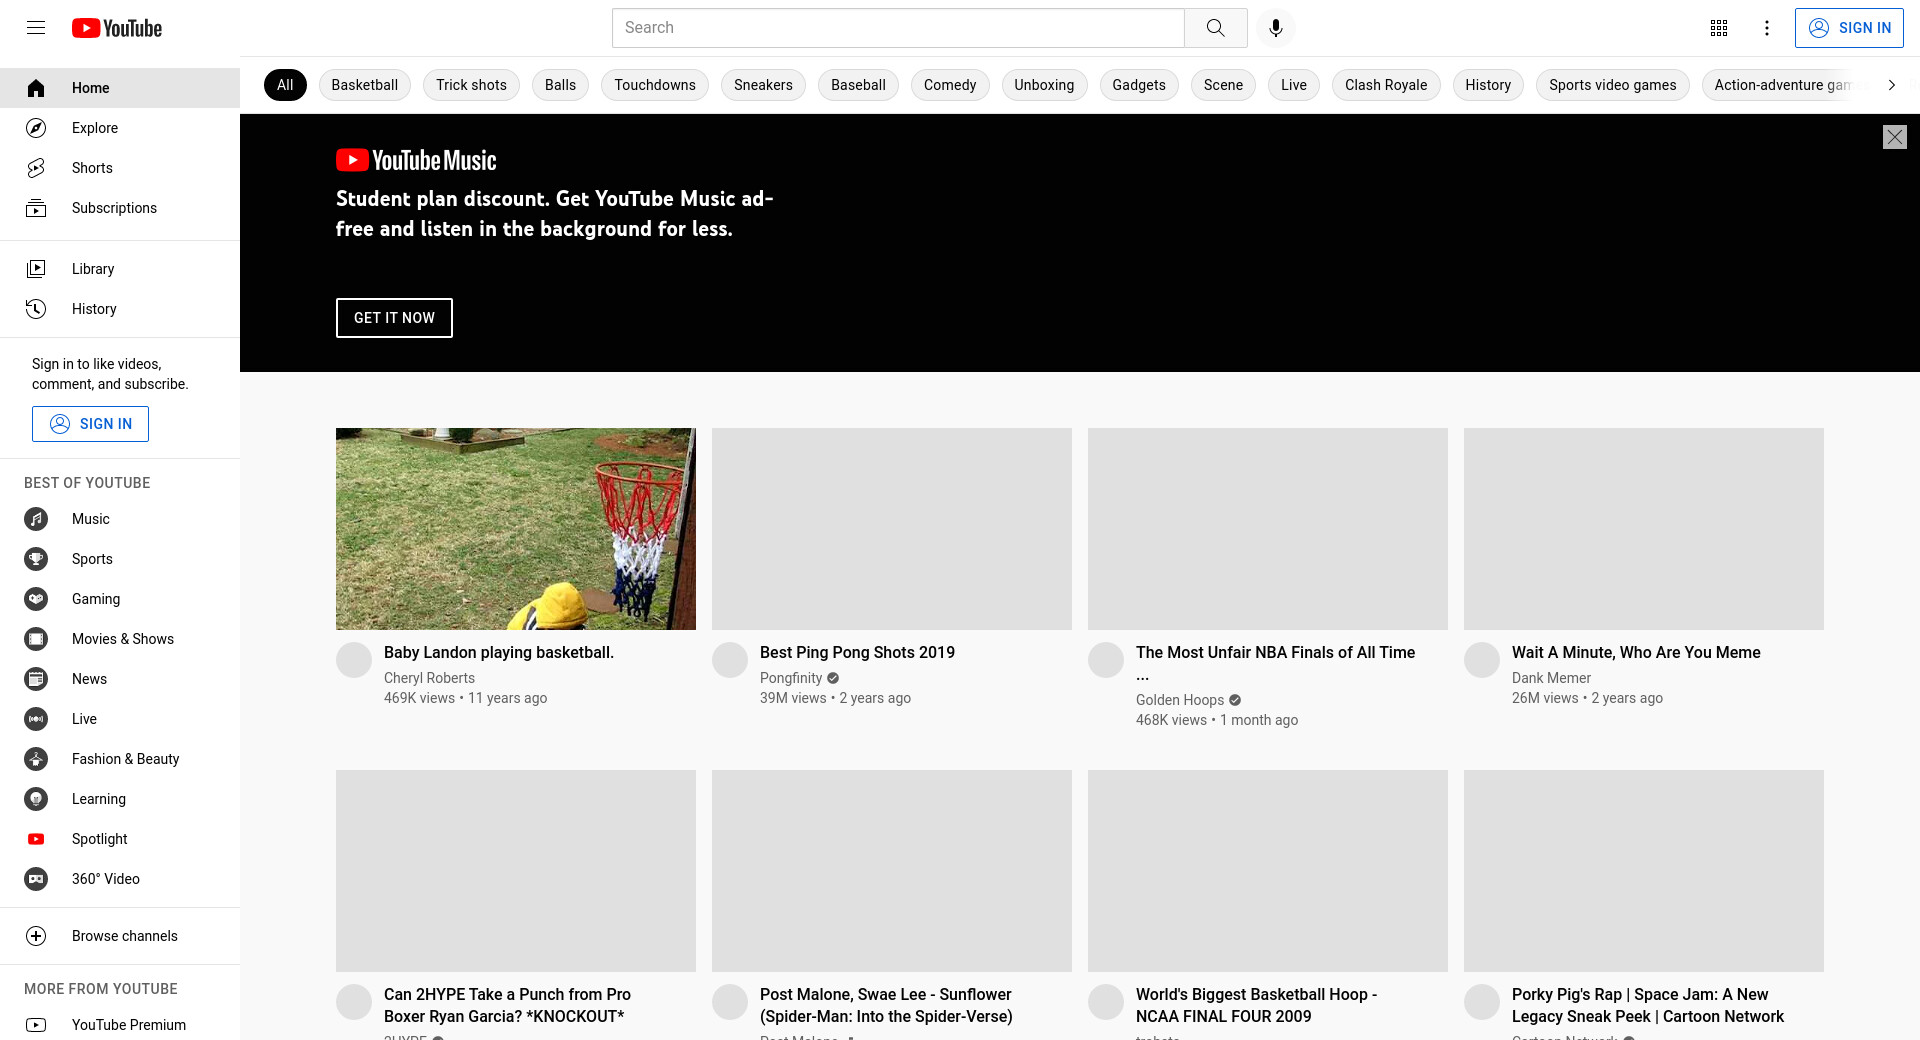Open Live category in sidebar
The height and width of the screenshot is (1040, 1920).
tap(120, 719)
